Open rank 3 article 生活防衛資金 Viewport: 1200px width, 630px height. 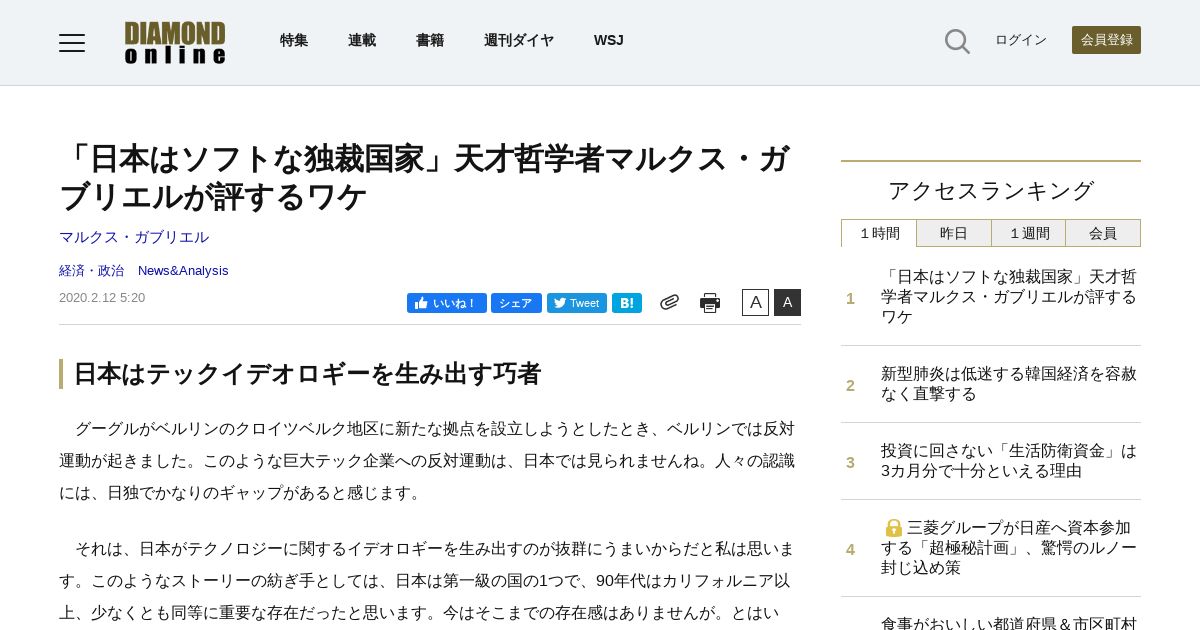pyautogui.click(x=1009, y=460)
